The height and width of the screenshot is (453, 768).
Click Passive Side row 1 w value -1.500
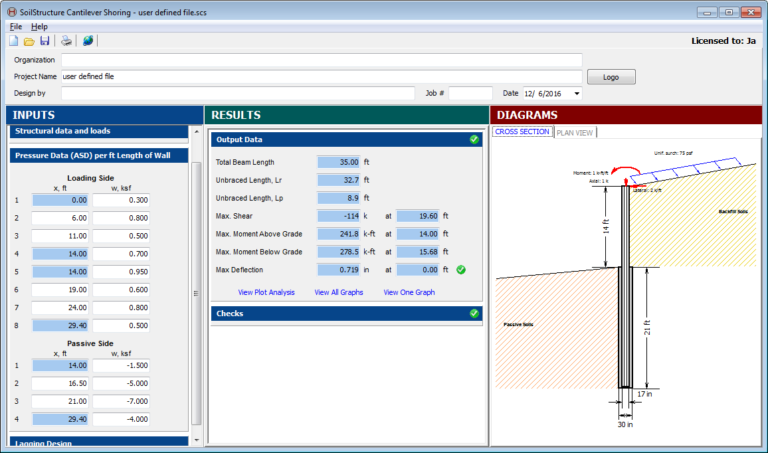121,365
